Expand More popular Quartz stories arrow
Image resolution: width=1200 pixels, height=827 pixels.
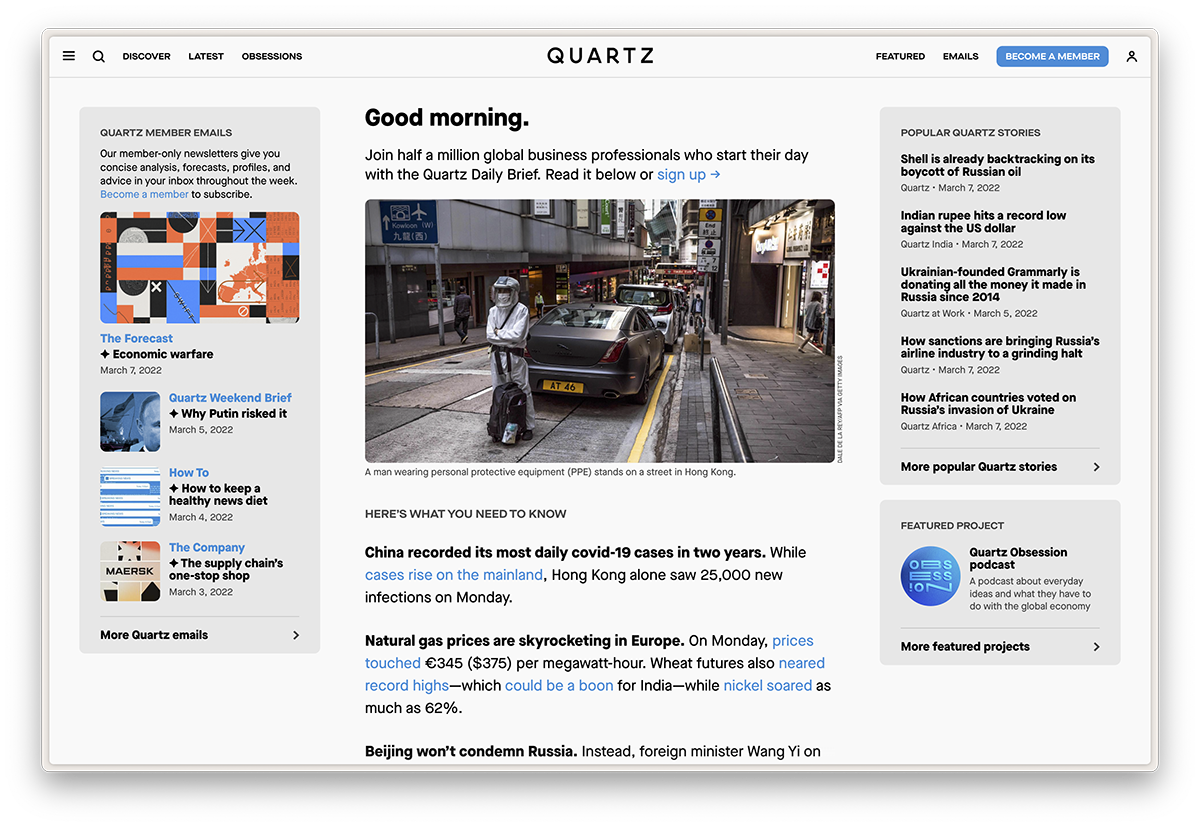[x=1096, y=467]
